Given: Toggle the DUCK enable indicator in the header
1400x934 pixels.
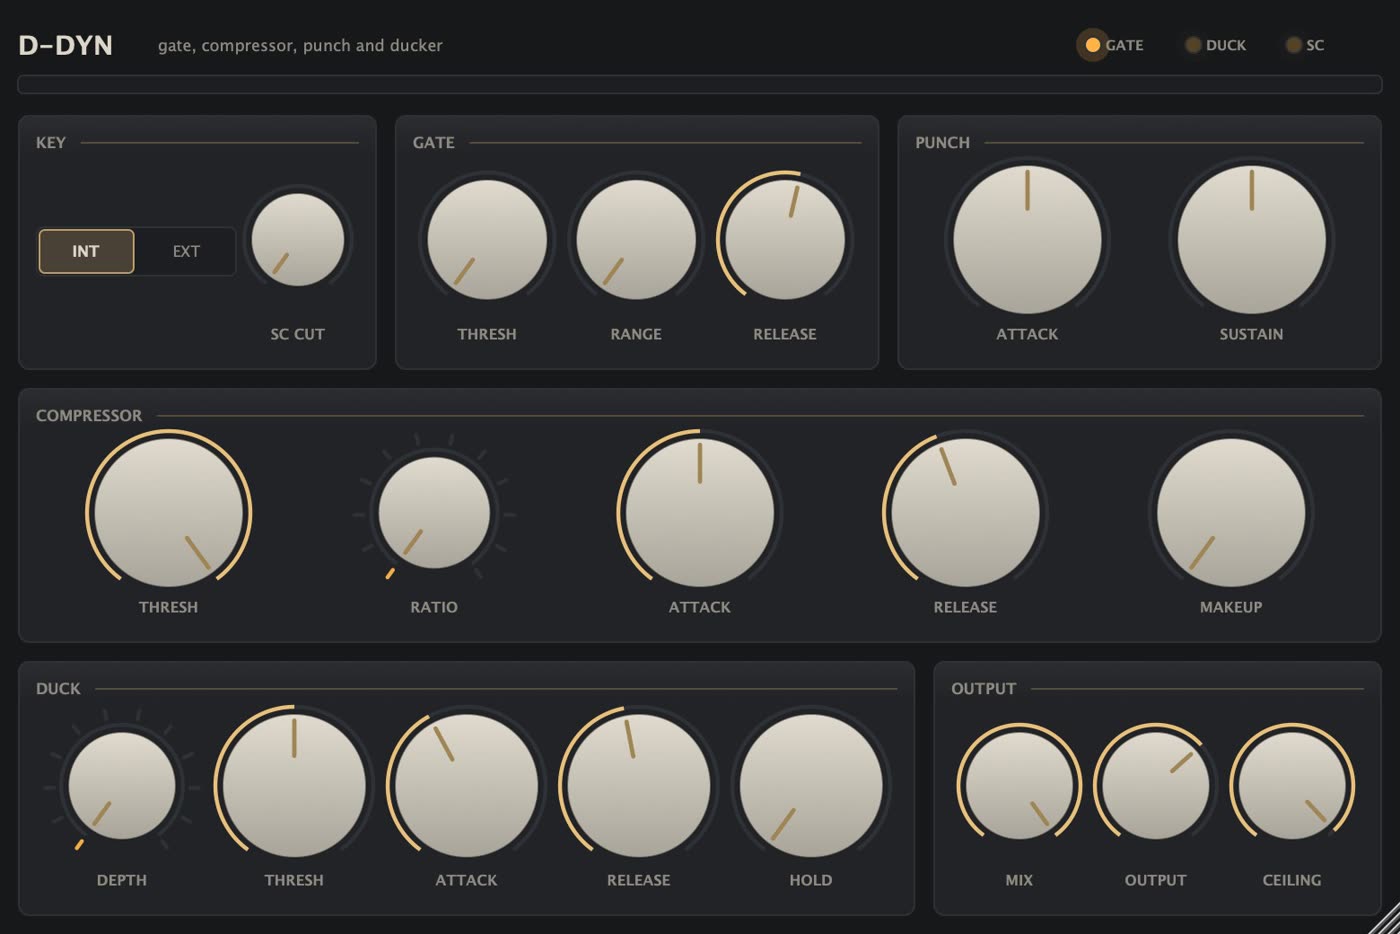Looking at the screenshot, I should click(x=1193, y=45).
